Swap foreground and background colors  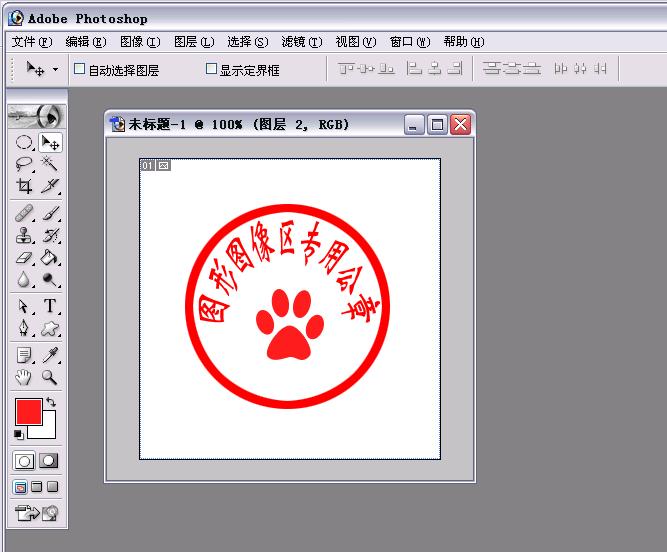(x=51, y=402)
